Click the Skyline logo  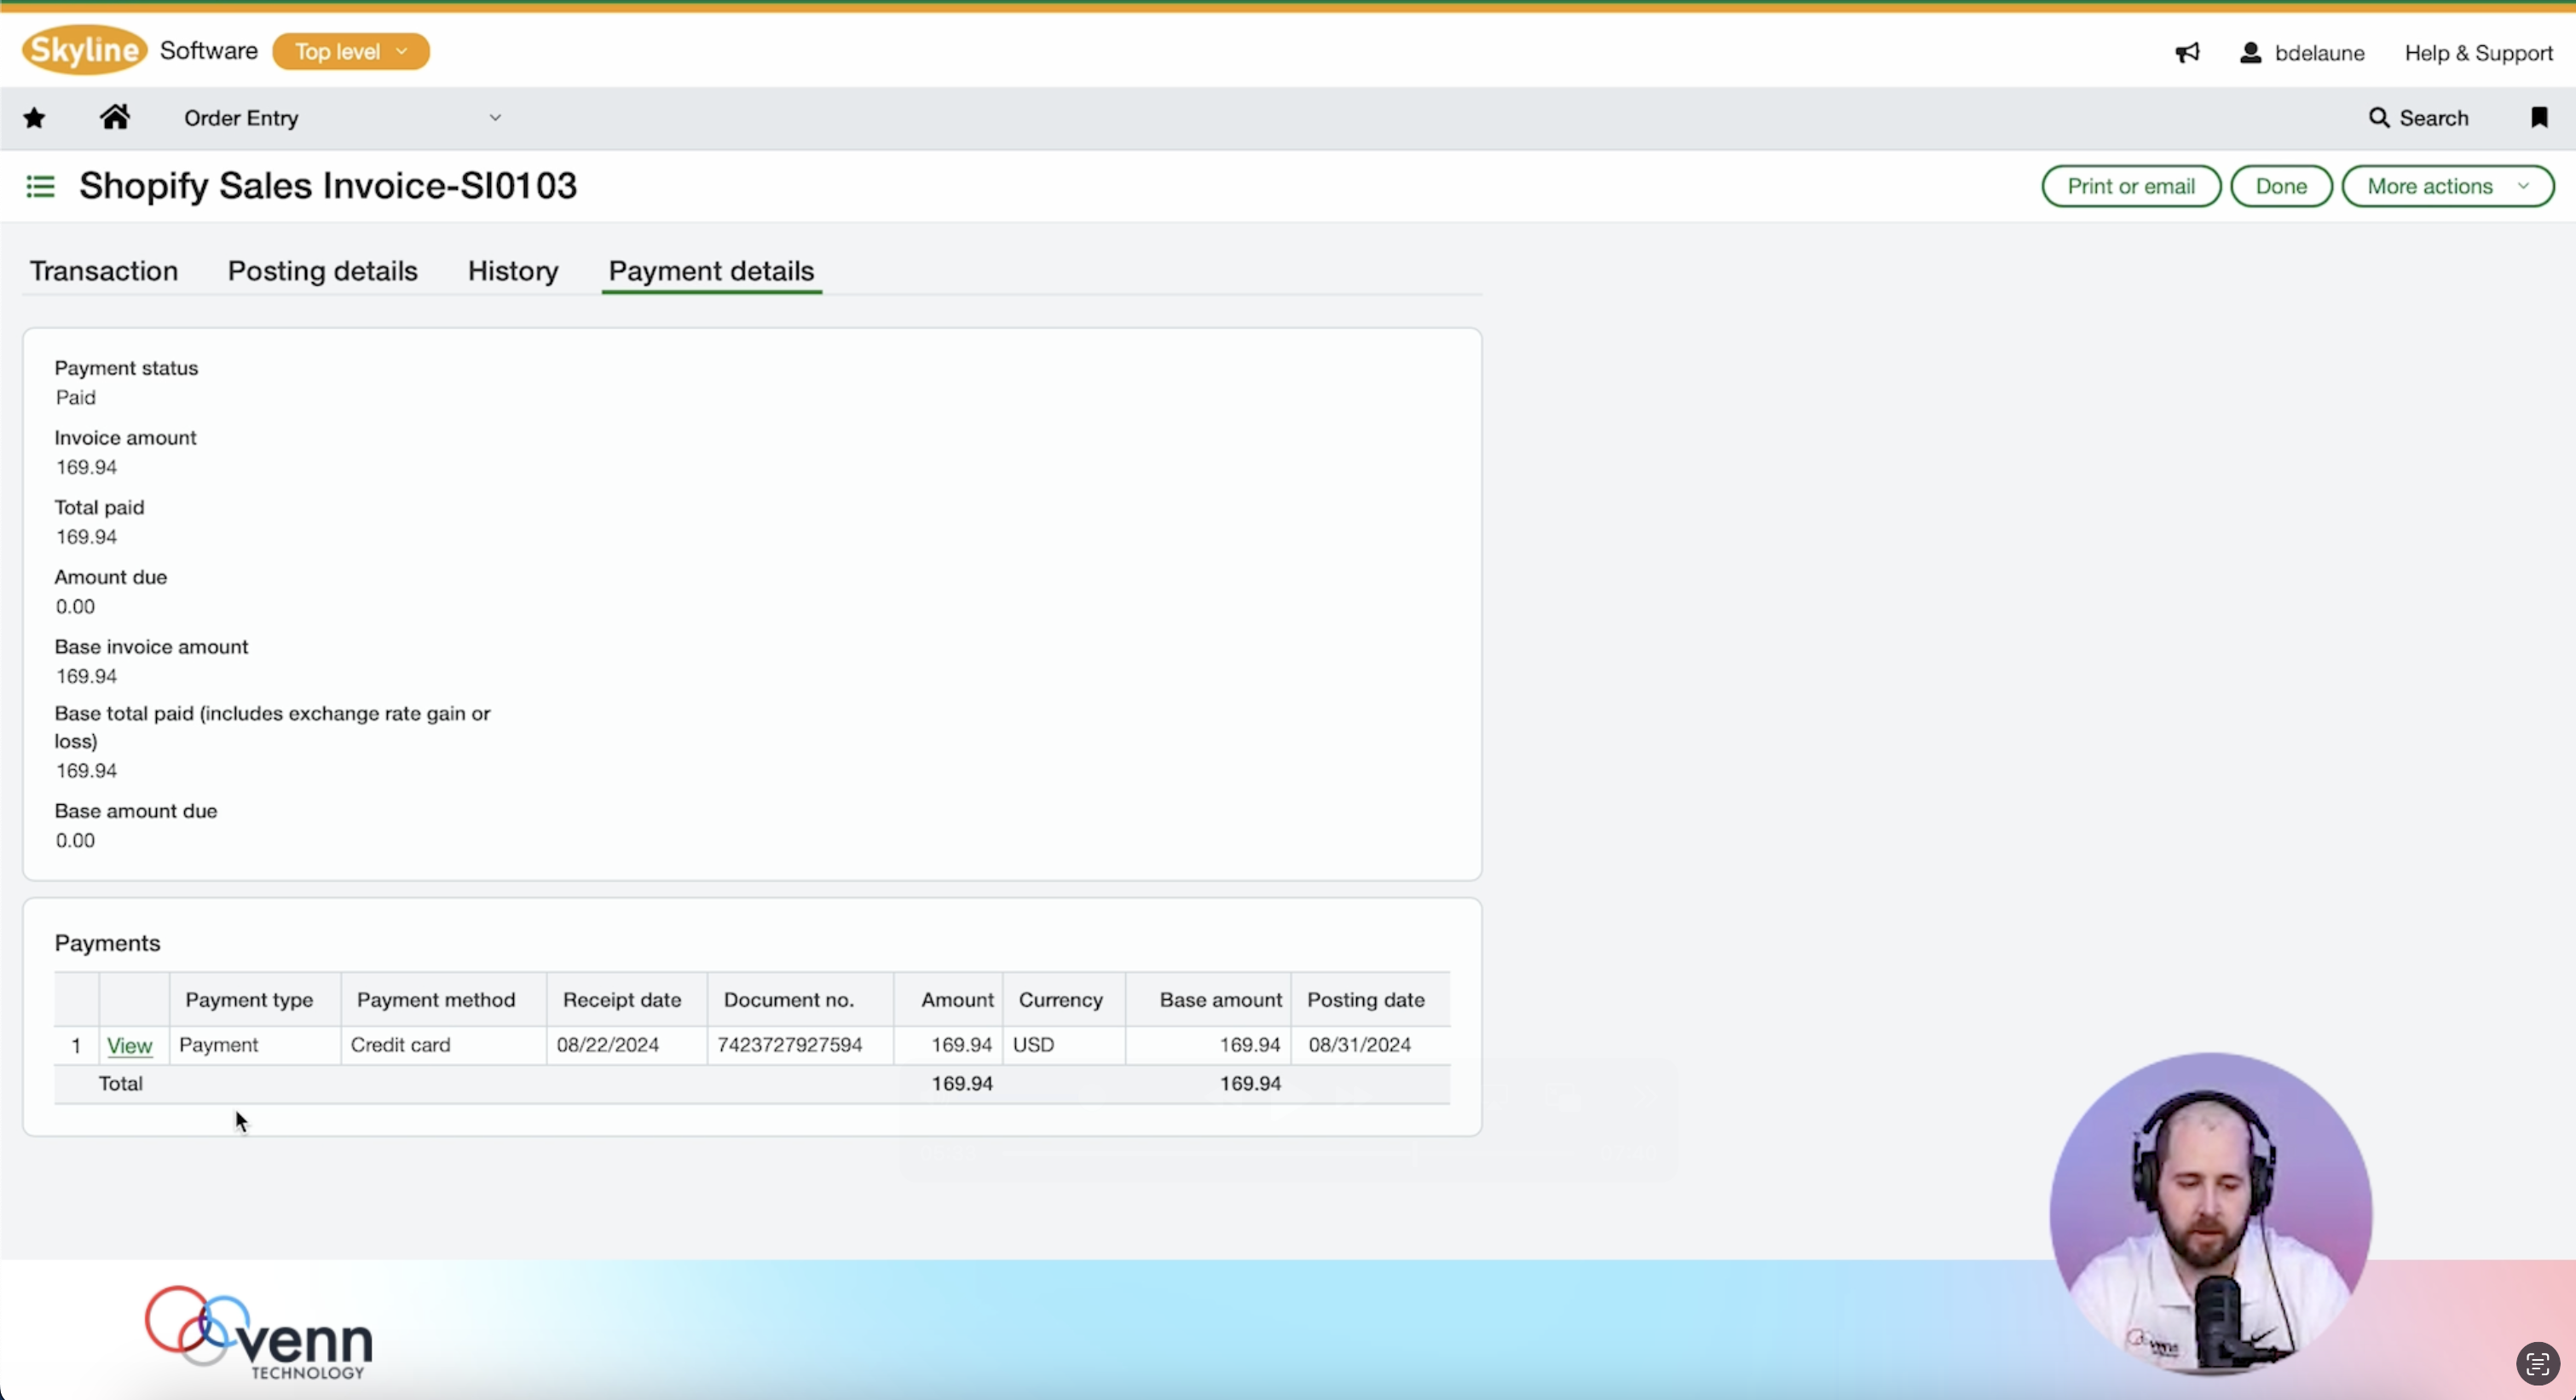(x=85, y=50)
